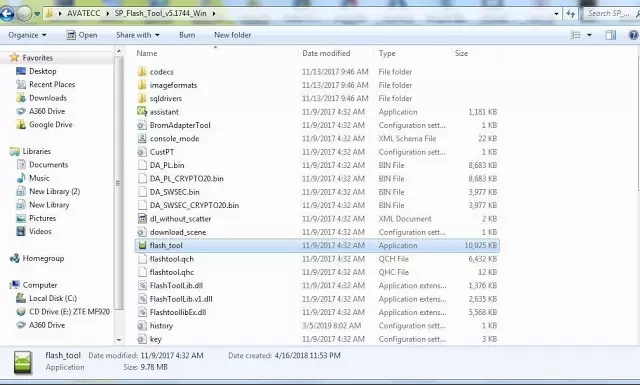Sort by Type column header
640x385 pixels.
[387, 53]
